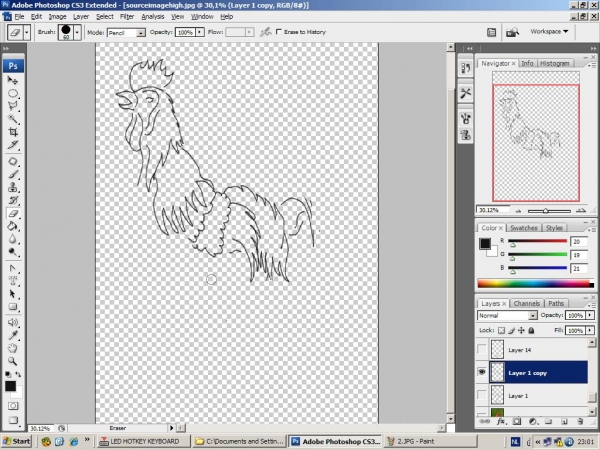Swap foreground and background colors
This screenshot has height=450, width=600.
pos(18,375)
